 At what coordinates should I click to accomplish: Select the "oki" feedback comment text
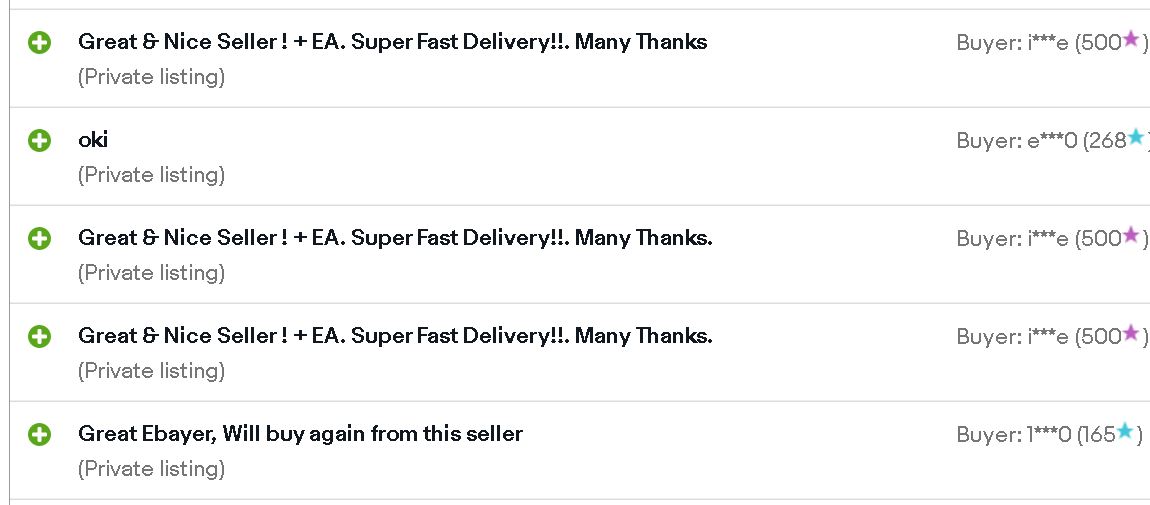[x=93, y=139]
